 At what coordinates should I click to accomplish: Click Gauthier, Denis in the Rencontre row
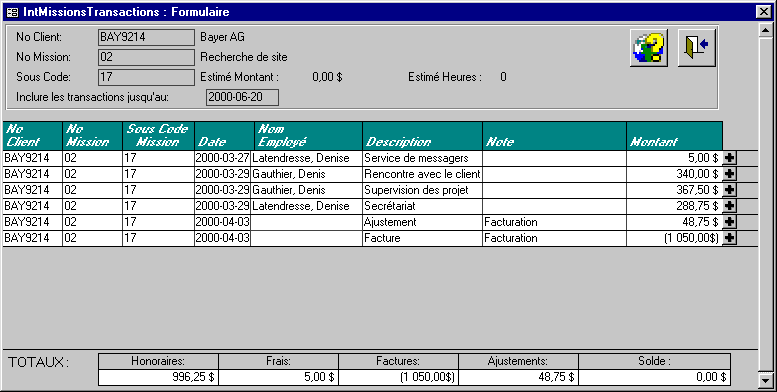pos(306,174)
